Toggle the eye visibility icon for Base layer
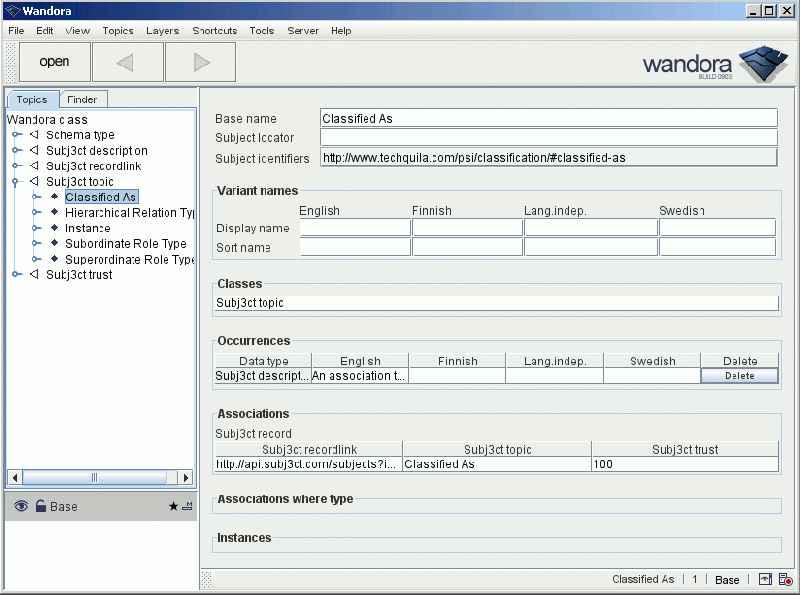Viewport: 800px width, 595px height. [22, 506]
